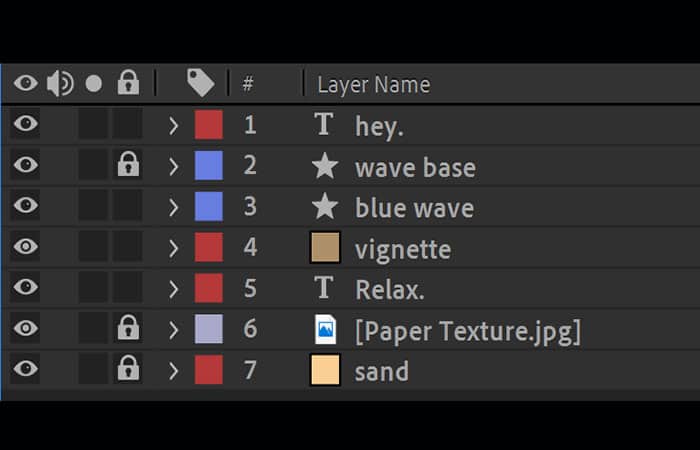Expand the sand layer properties
This screenshot has height=450, width=700.
[174, 371]
